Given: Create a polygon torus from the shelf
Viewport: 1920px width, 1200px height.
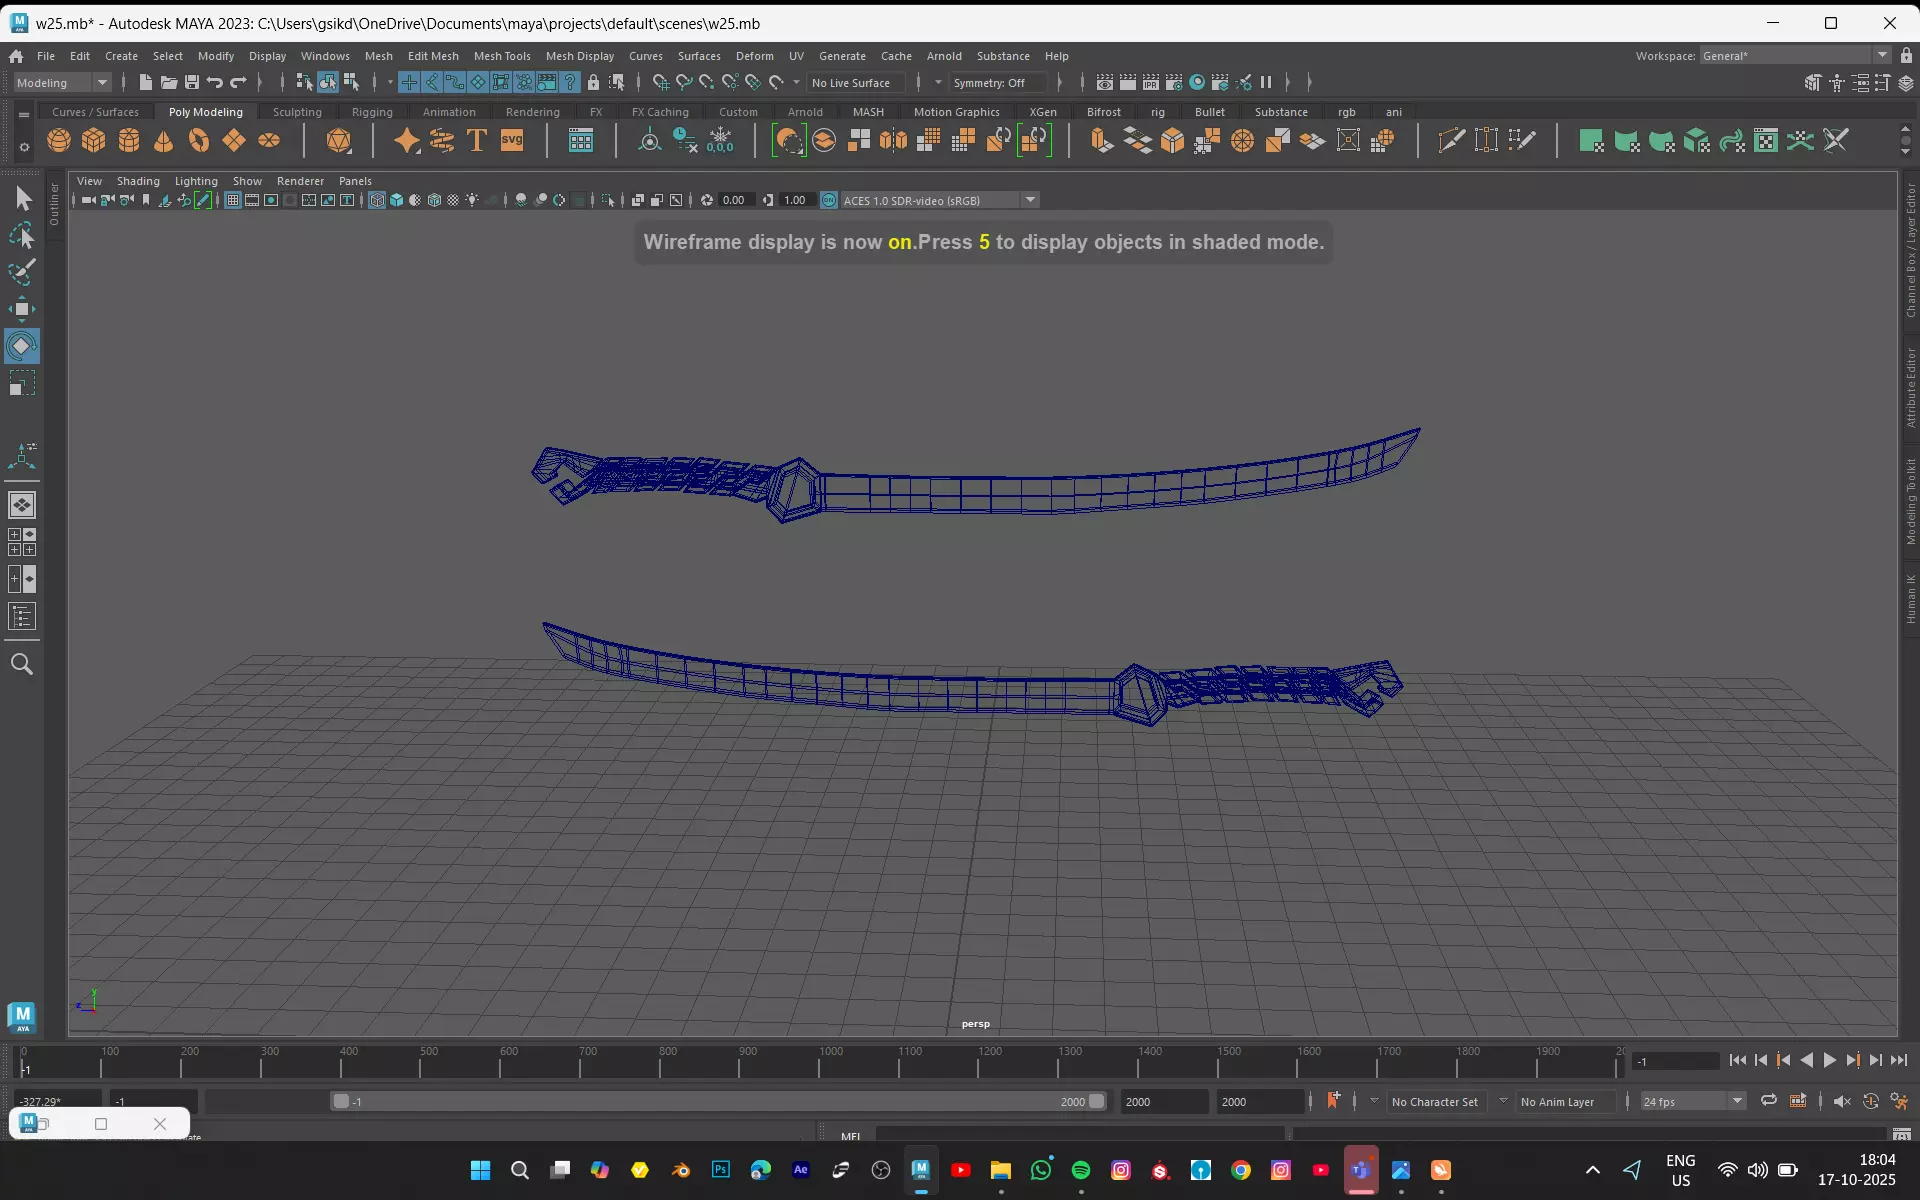Looking at the screenshot, I should pos(199,141).
